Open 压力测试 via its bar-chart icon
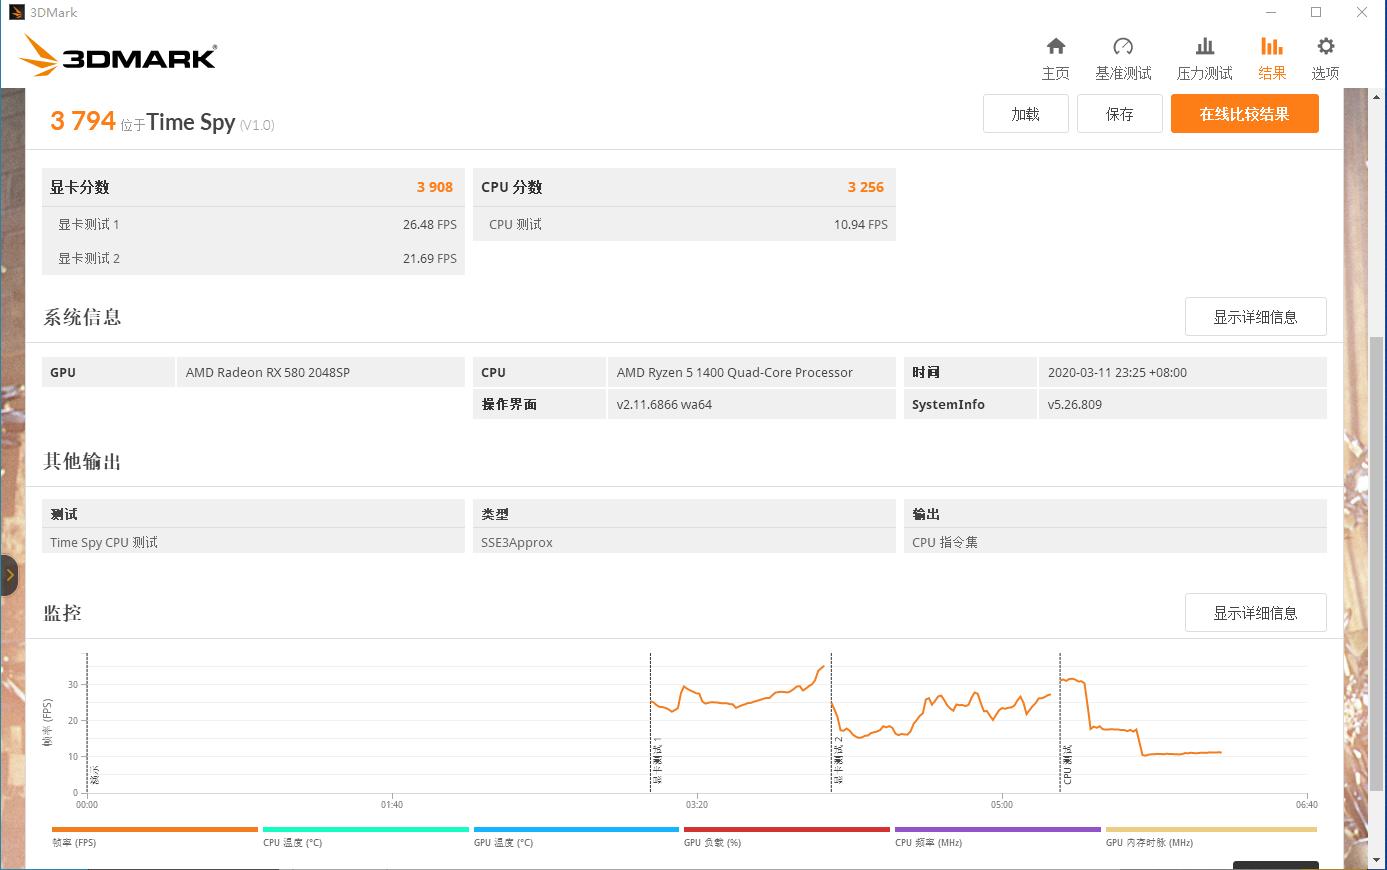 [1204, 55]
